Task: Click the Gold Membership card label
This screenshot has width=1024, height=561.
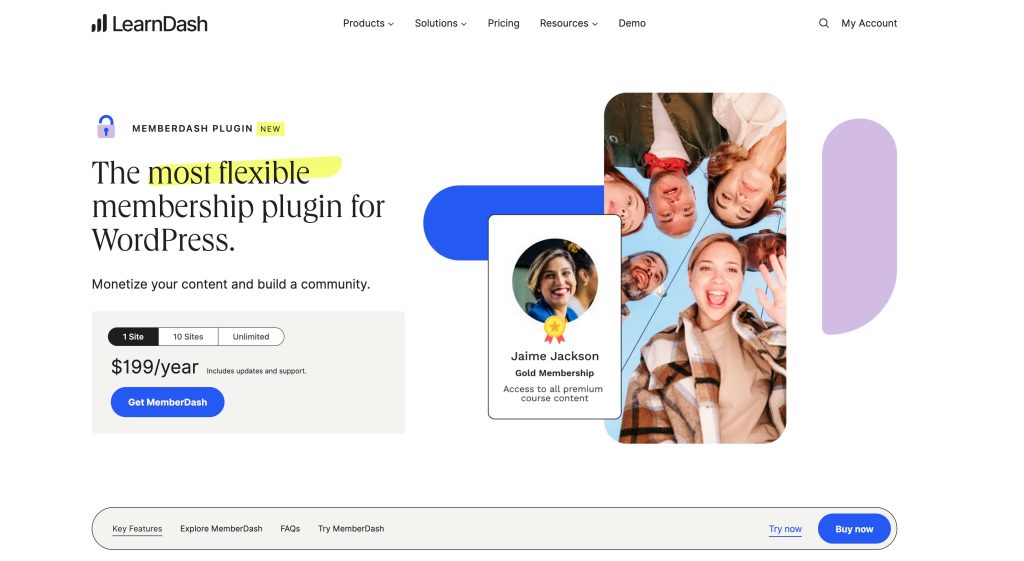Action: tap(554, 373)
